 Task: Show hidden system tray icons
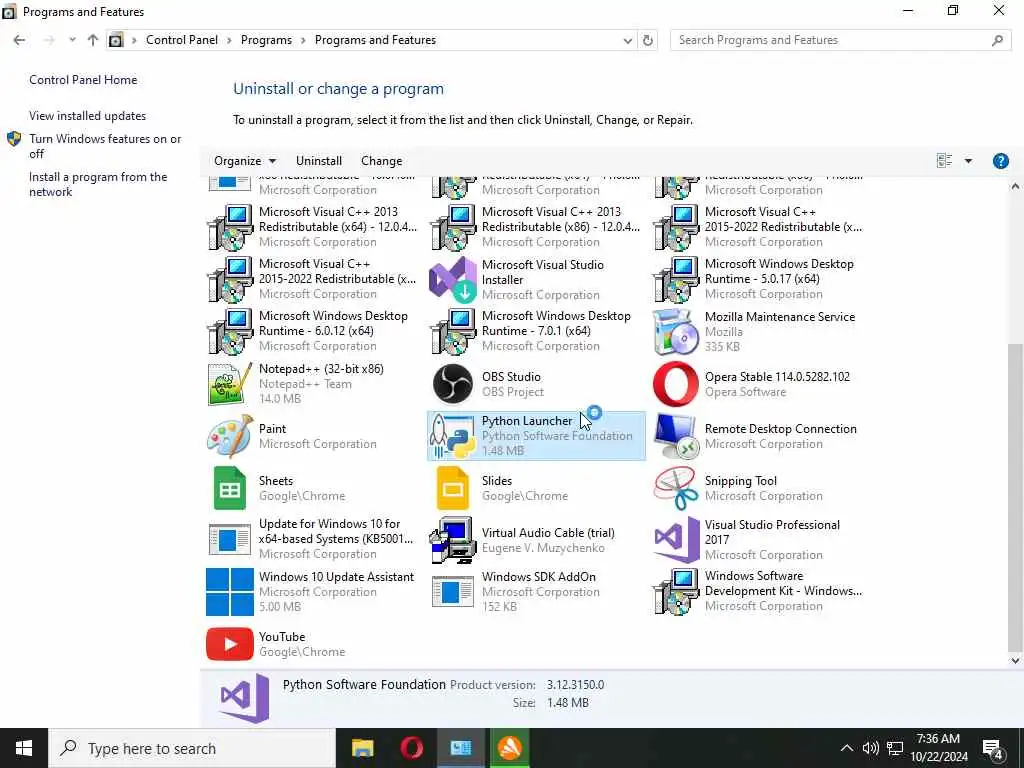846,748
